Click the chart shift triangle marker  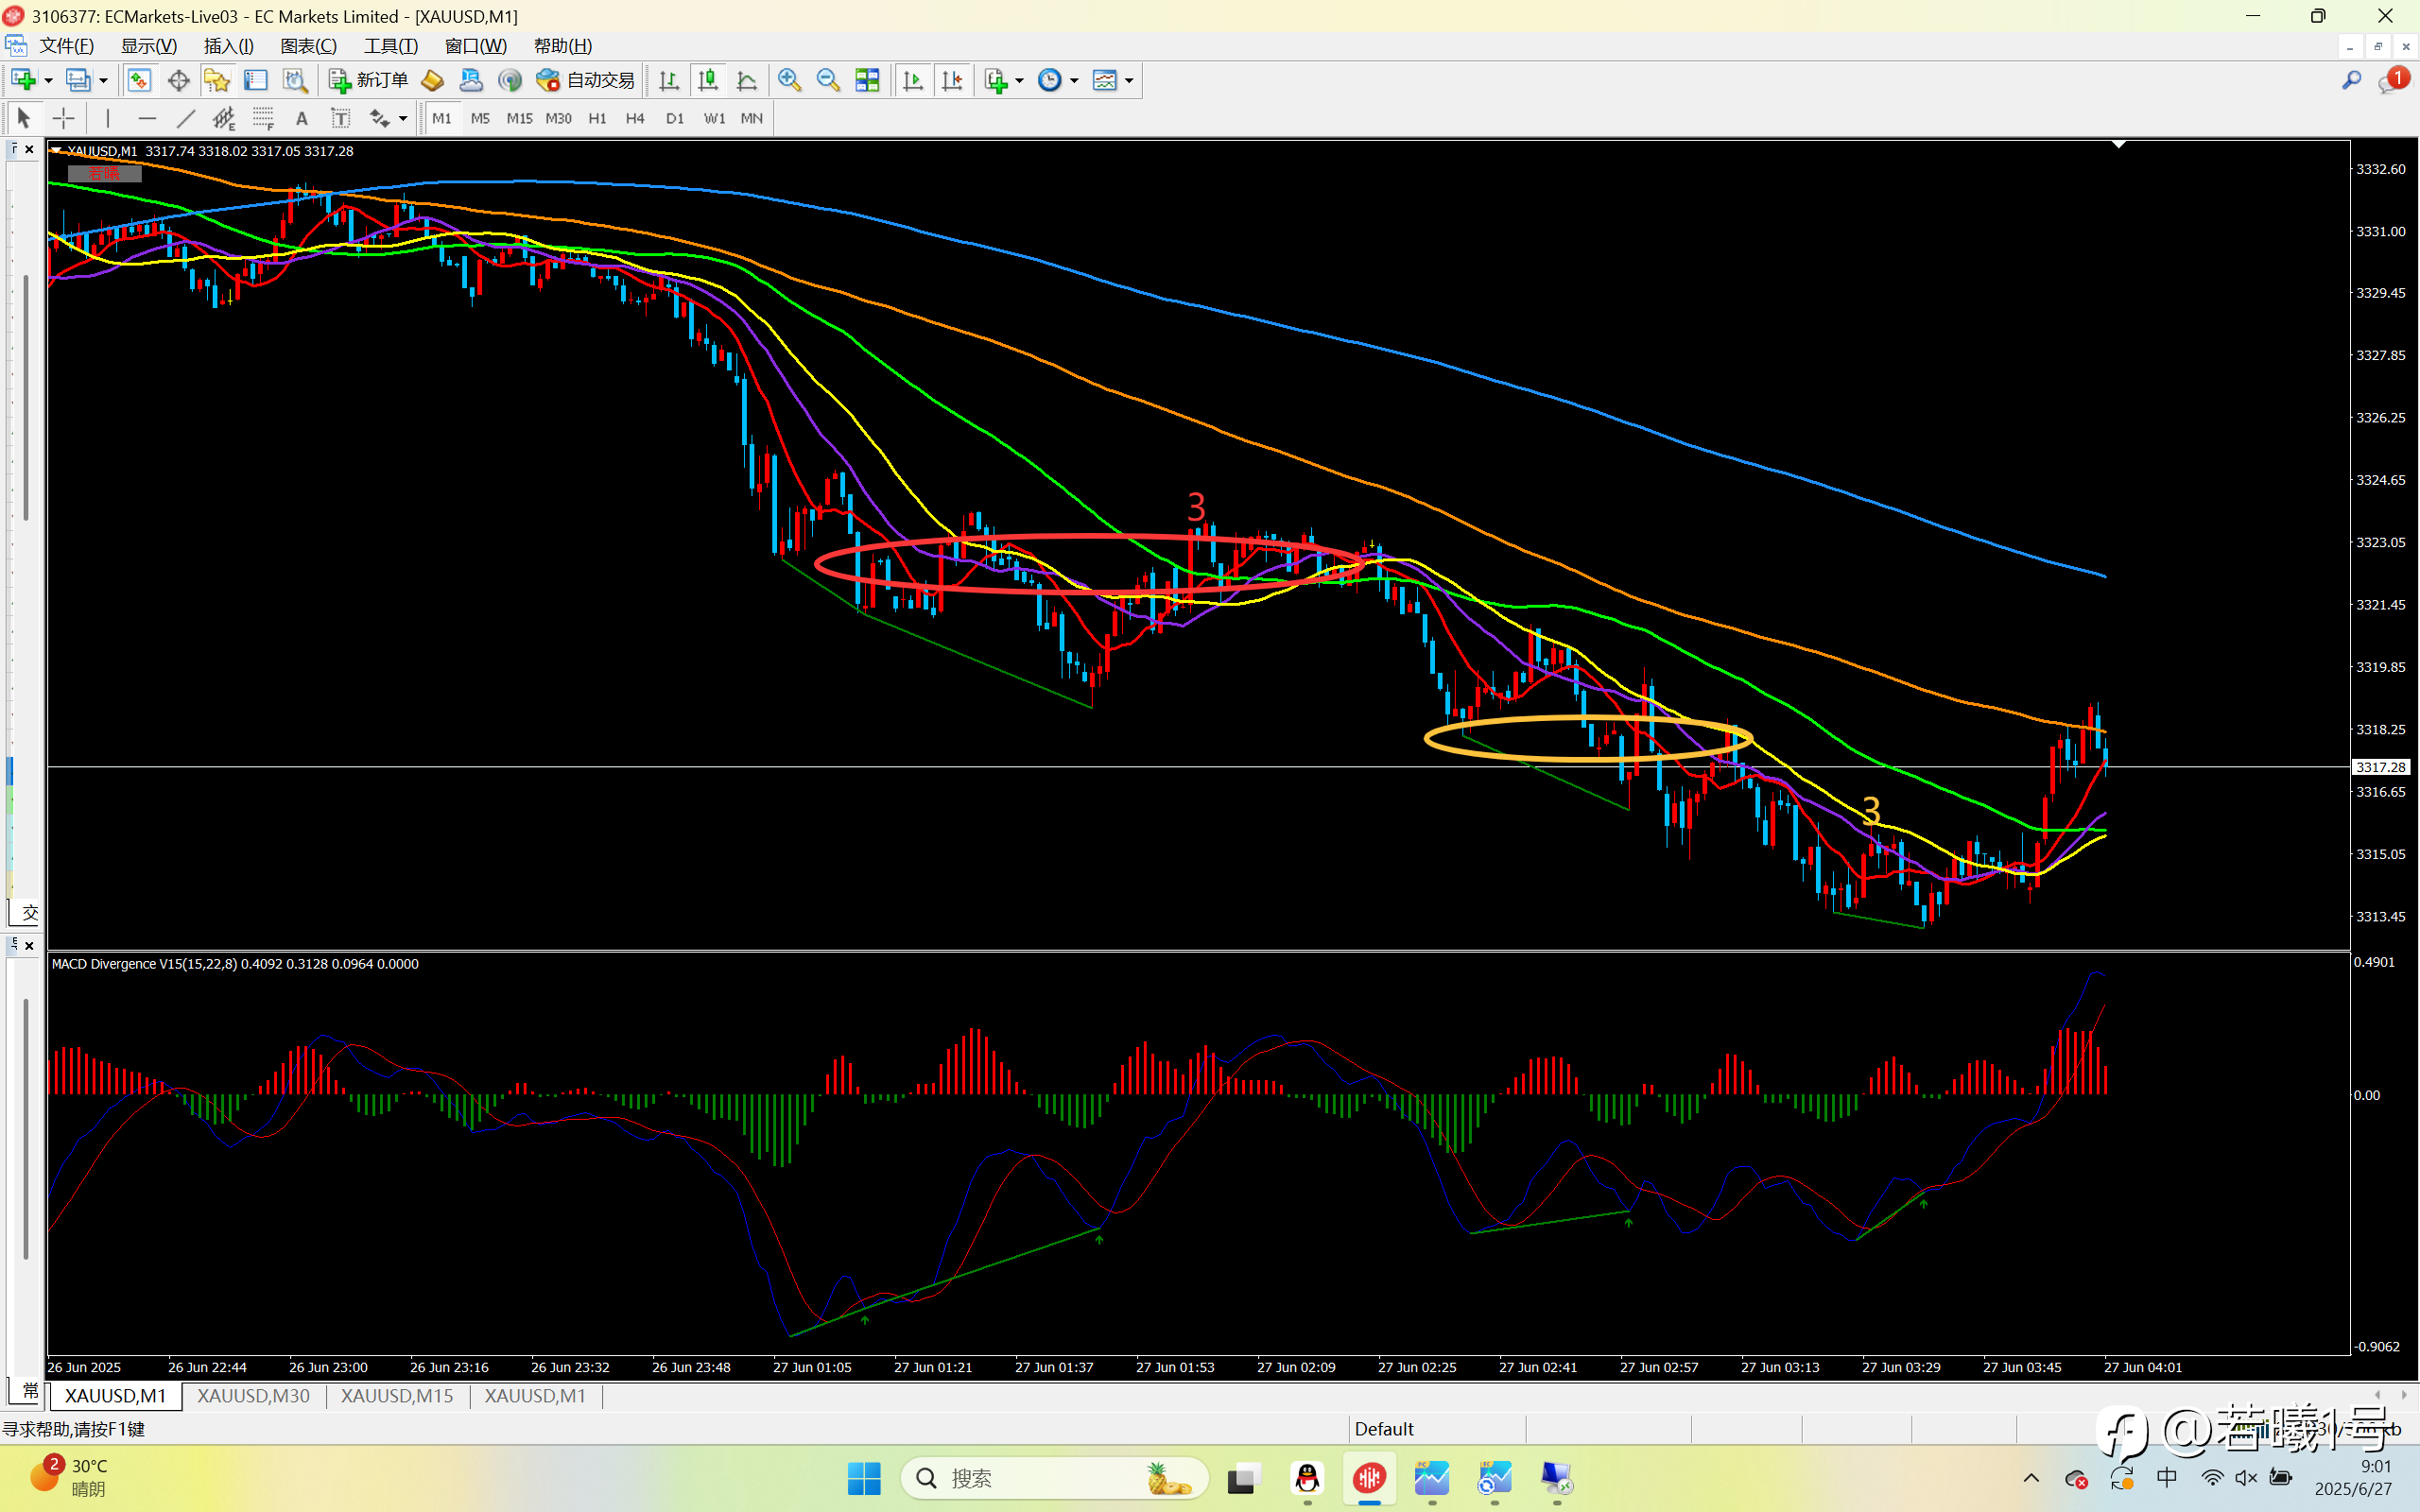coord(2119,145)
